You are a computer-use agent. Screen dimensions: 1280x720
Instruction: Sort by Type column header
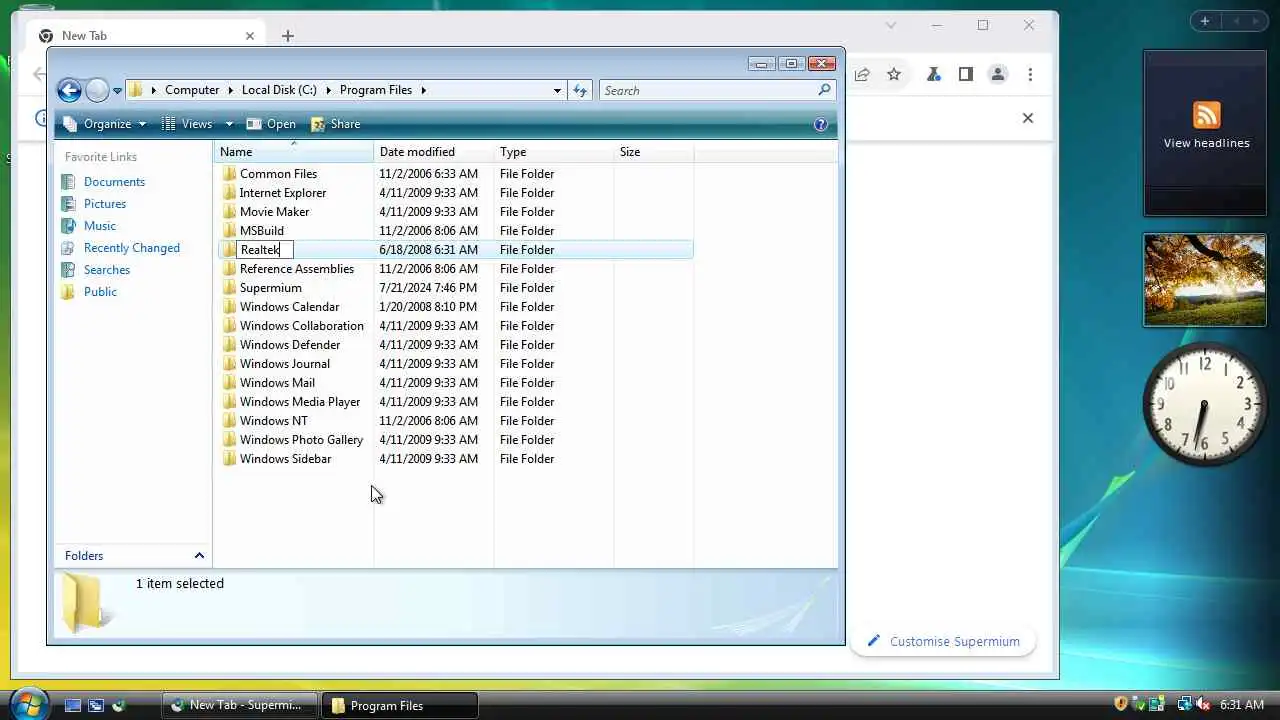(554, 152)
